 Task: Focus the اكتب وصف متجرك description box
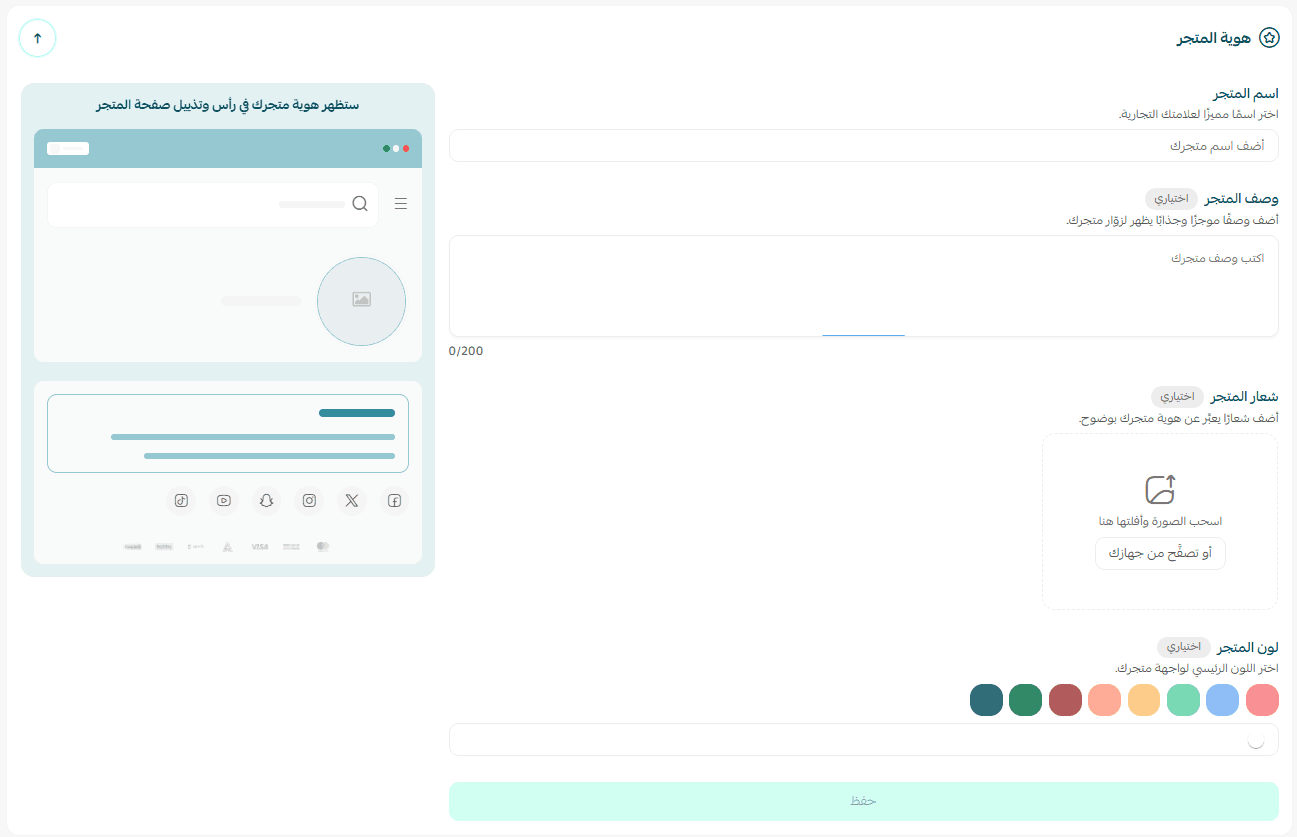pyautogui.click(x=864, y=286)
